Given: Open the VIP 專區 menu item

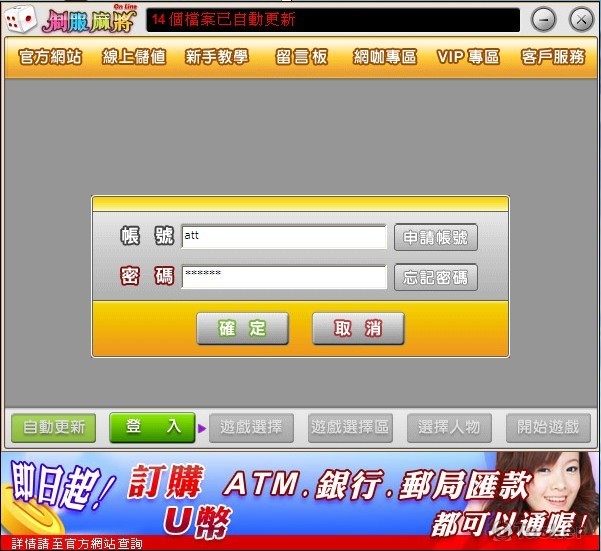Looking at the screenshot, I should coord(468,57).
